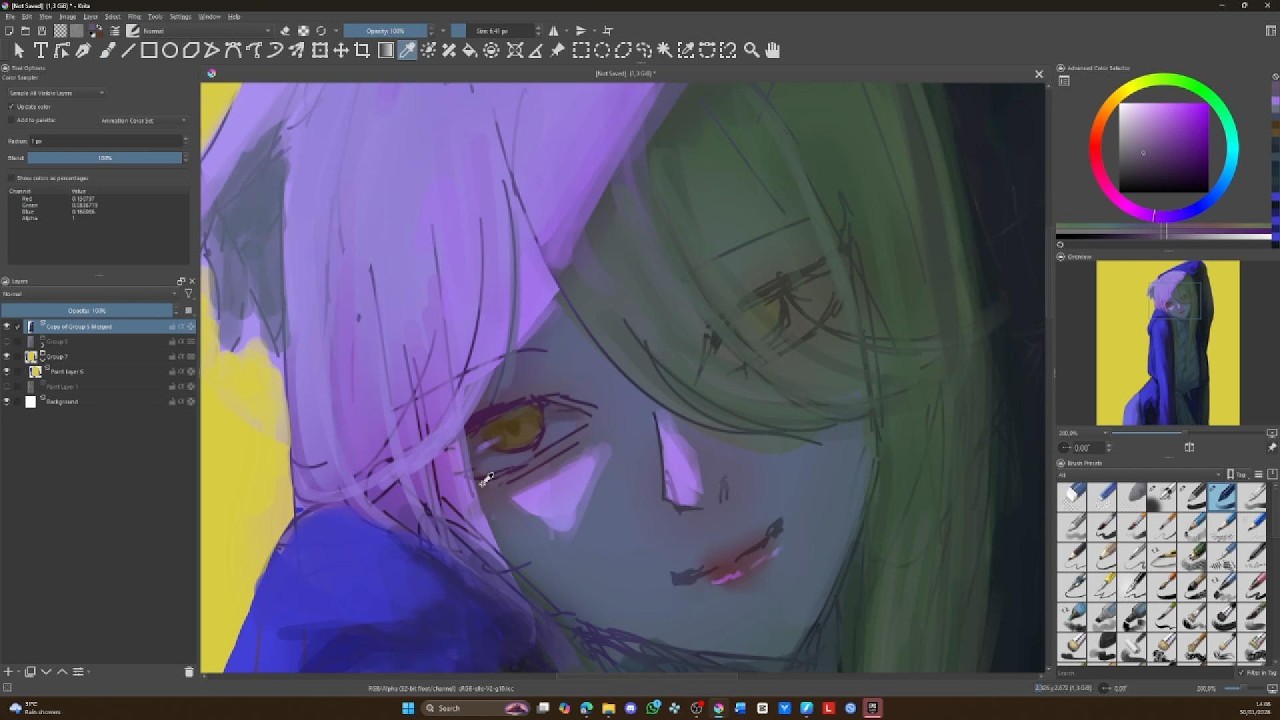Open the layer blending mode Normal dropdown
This screenshot has width=1280, height=720.
click(90, 294)
